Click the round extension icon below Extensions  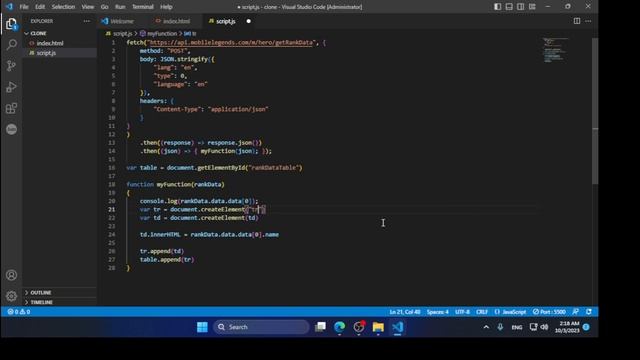click(x=11, y=129)
